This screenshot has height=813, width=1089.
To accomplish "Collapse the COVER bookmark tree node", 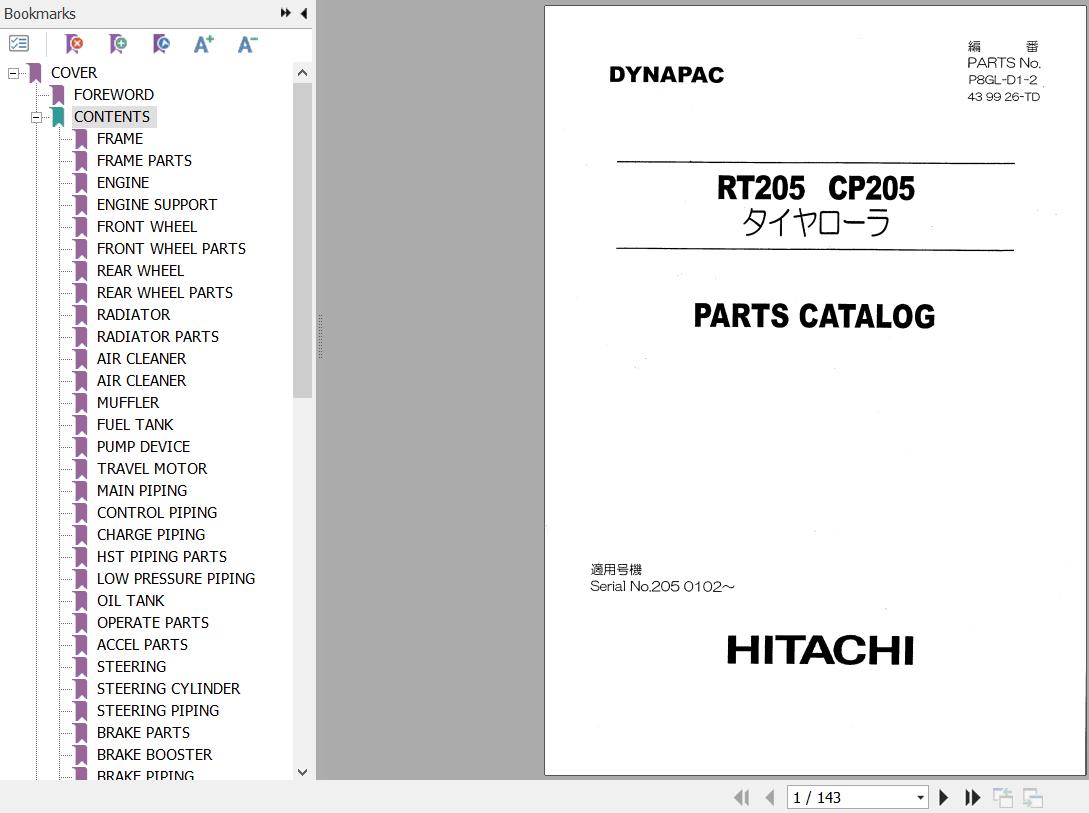I will click(x=13, y=73).
